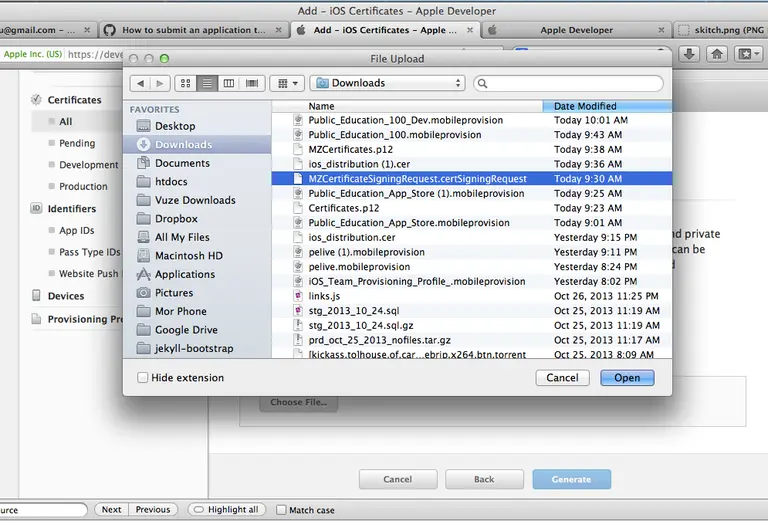Open Vuze Downloads folder in sidebar
This screenshot has width=768, height=521.
[x=196, y=200]
